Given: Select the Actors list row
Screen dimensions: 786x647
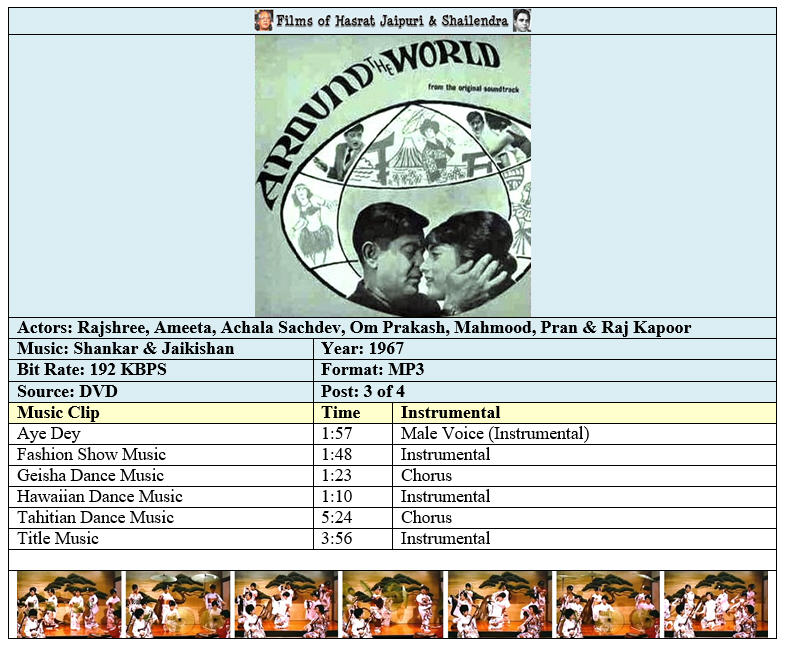Looking at the screenshot, I should tap(392, 328).
